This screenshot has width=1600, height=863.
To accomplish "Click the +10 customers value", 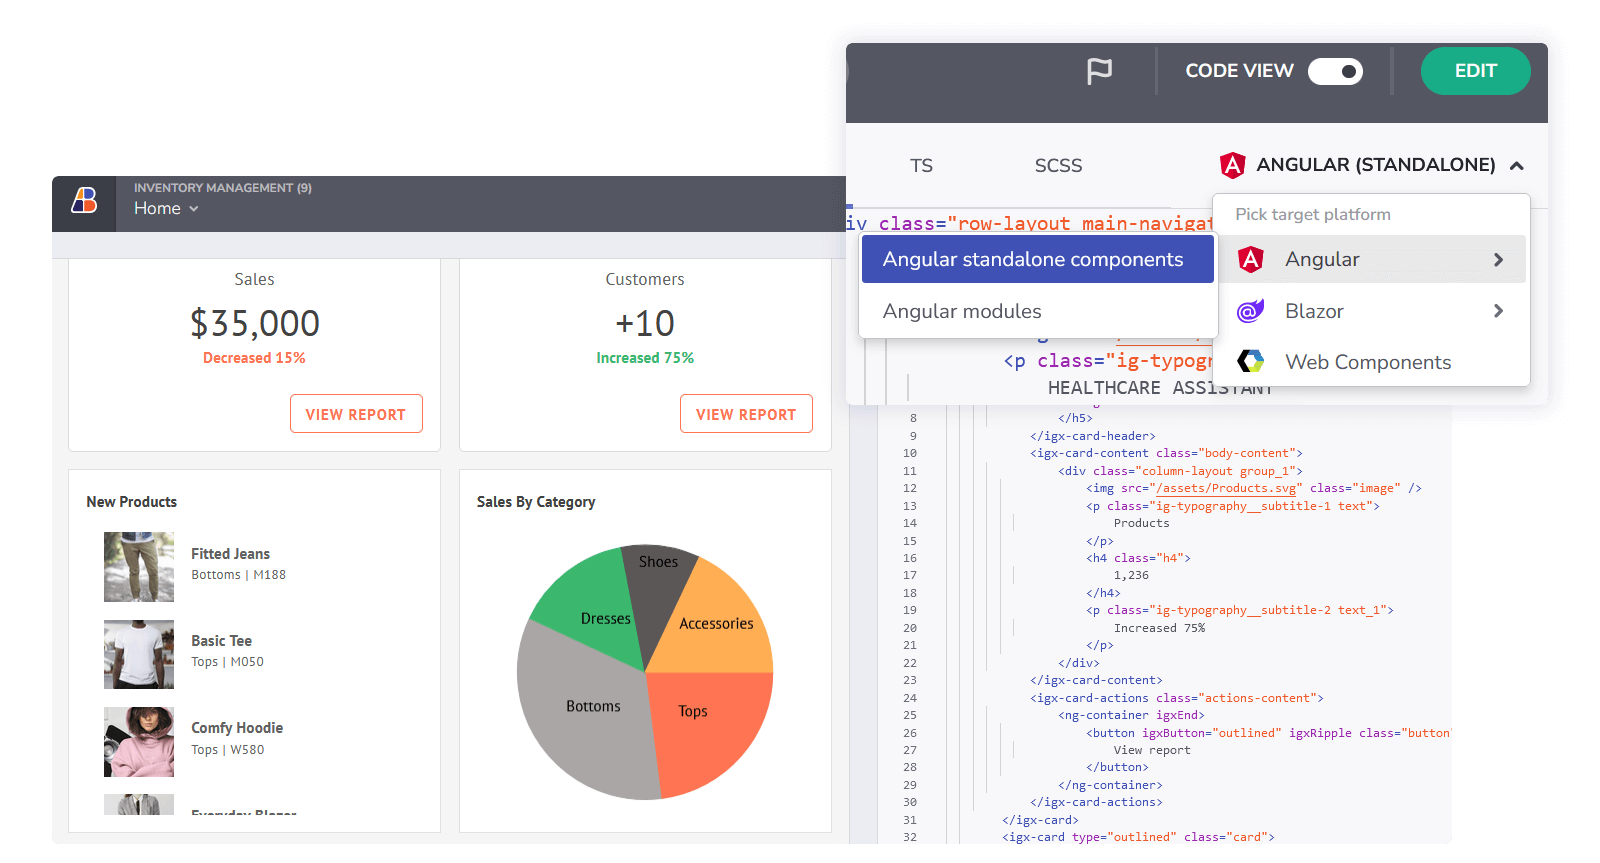I will [x=645, y=323].
